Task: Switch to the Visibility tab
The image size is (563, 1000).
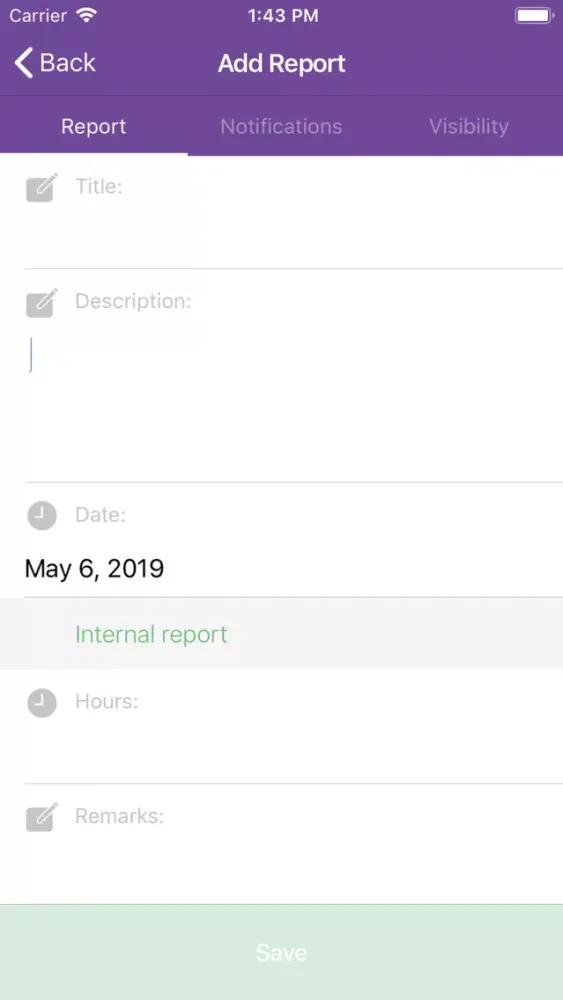Action: (469, 126)
